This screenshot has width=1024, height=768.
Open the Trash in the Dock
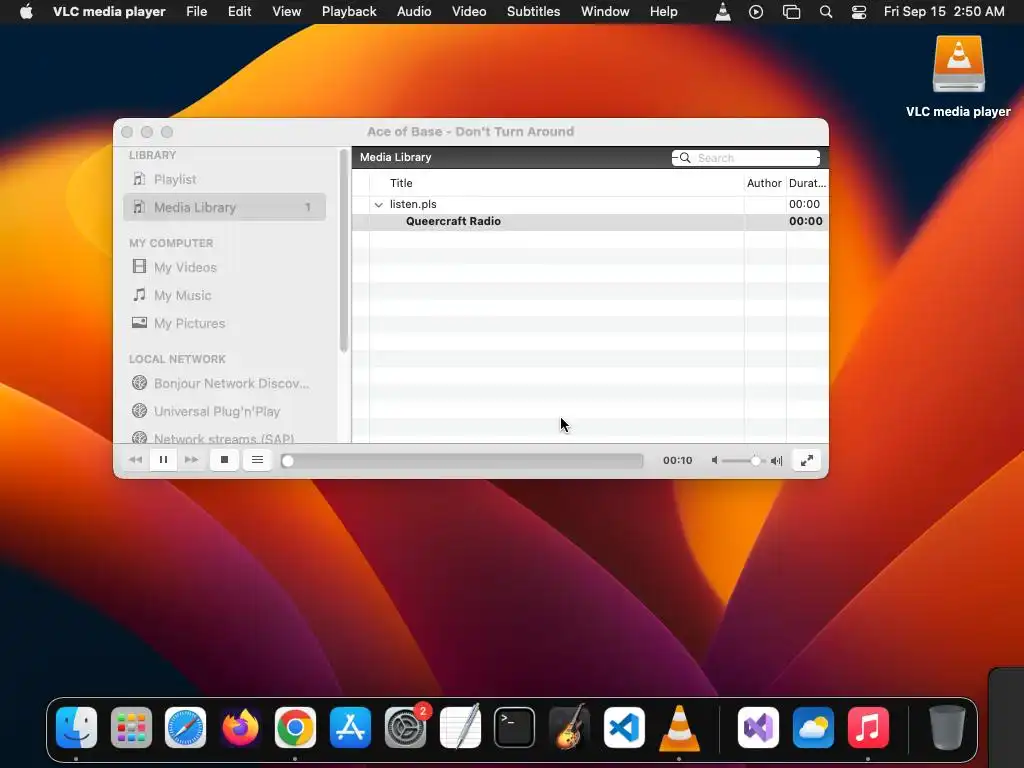(x=946, y=727)
